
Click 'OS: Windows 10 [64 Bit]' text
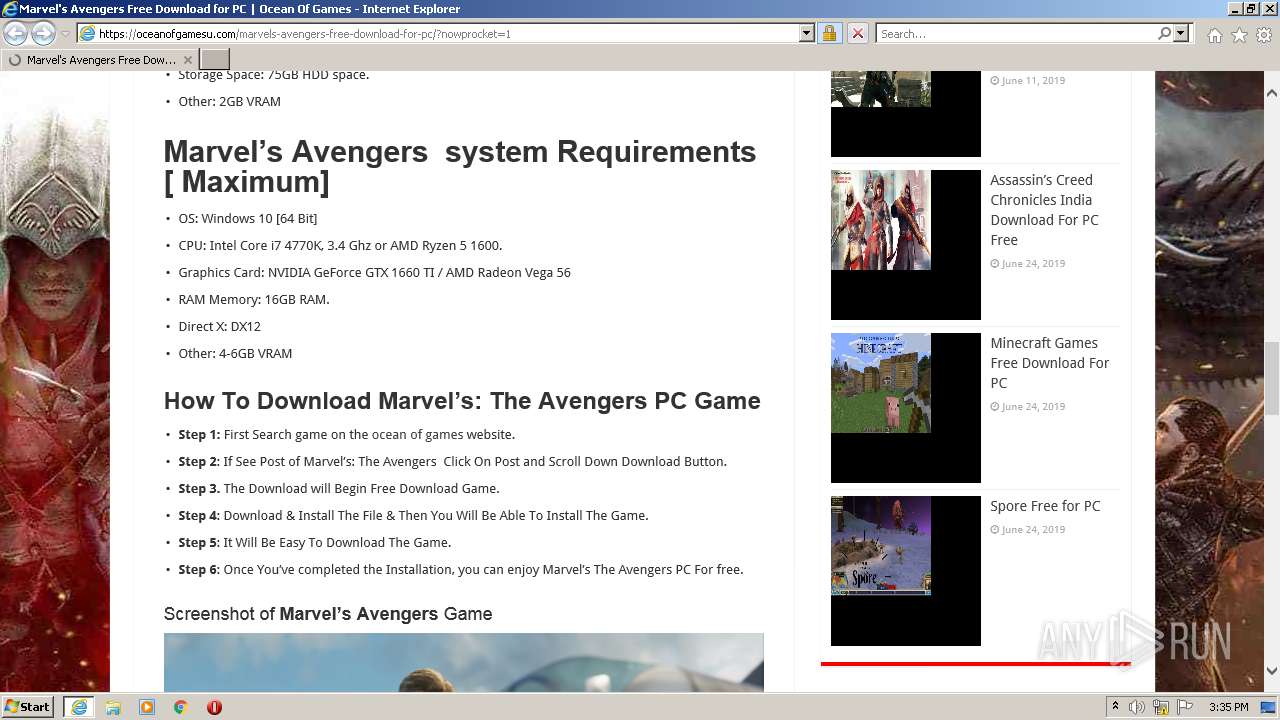247,218
